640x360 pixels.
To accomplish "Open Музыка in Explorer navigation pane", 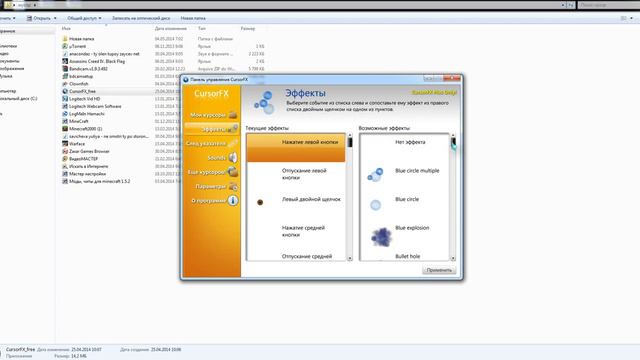I will point(6,76).
